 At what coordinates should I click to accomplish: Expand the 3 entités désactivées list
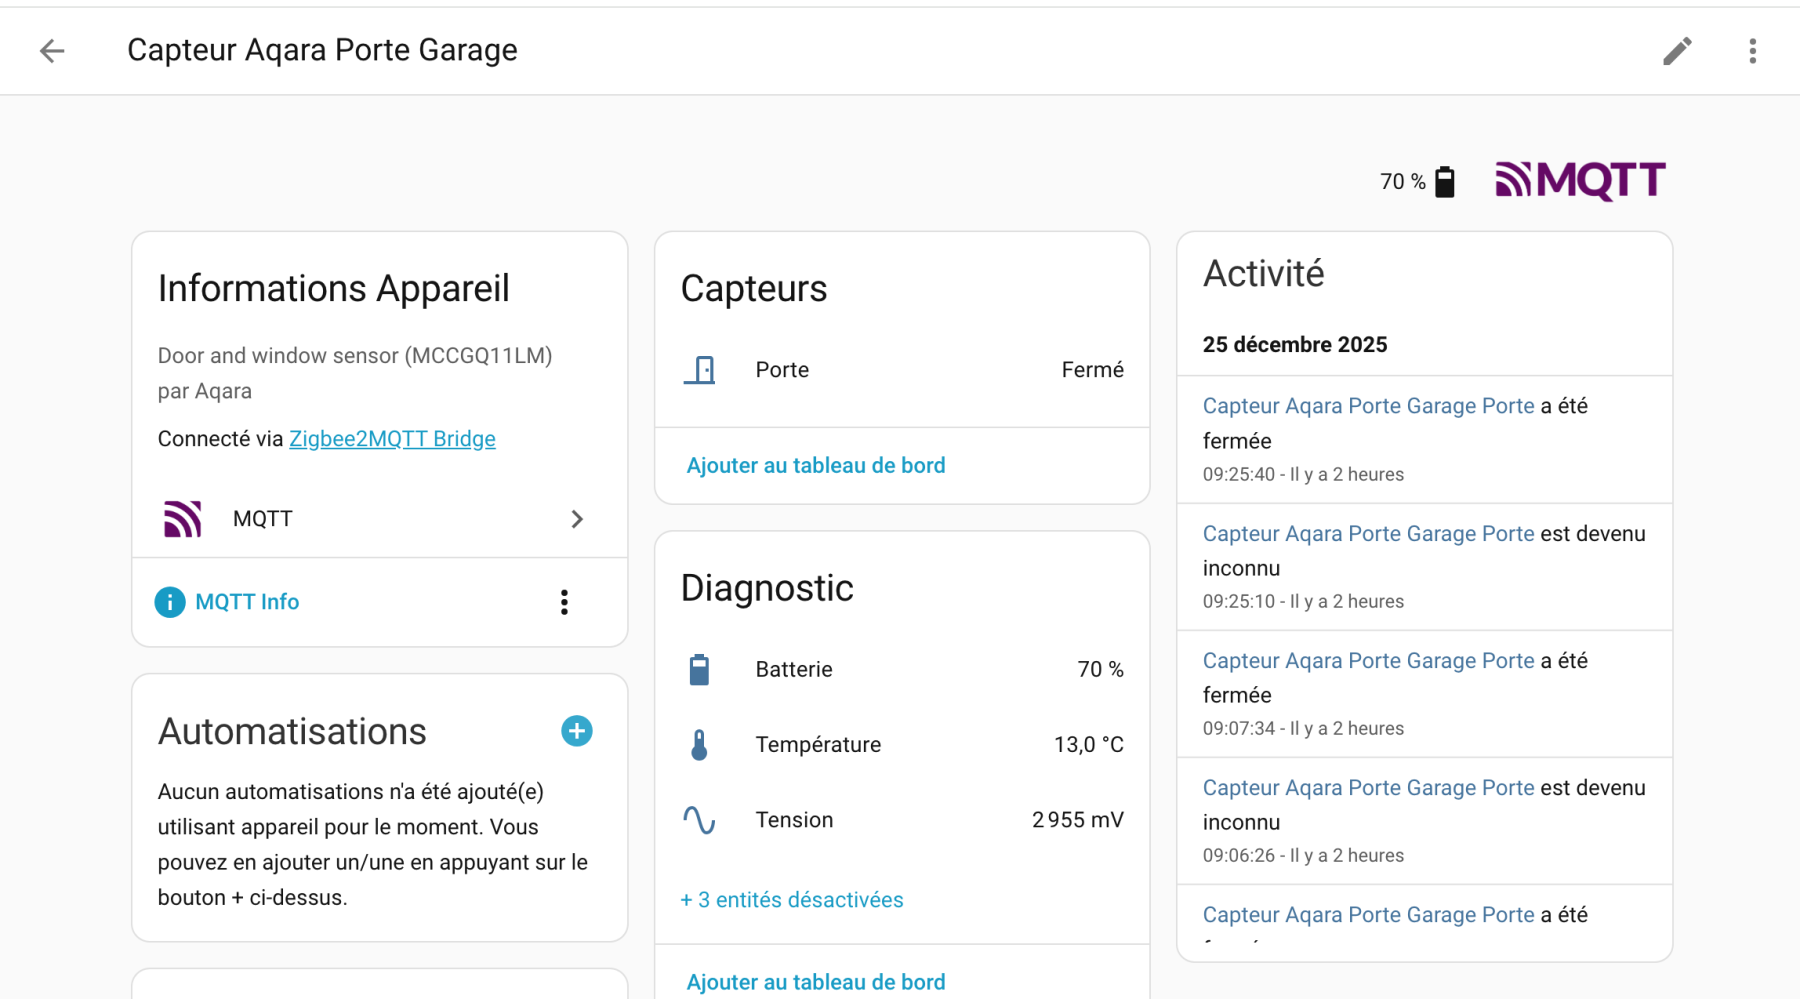coord(791,900)
